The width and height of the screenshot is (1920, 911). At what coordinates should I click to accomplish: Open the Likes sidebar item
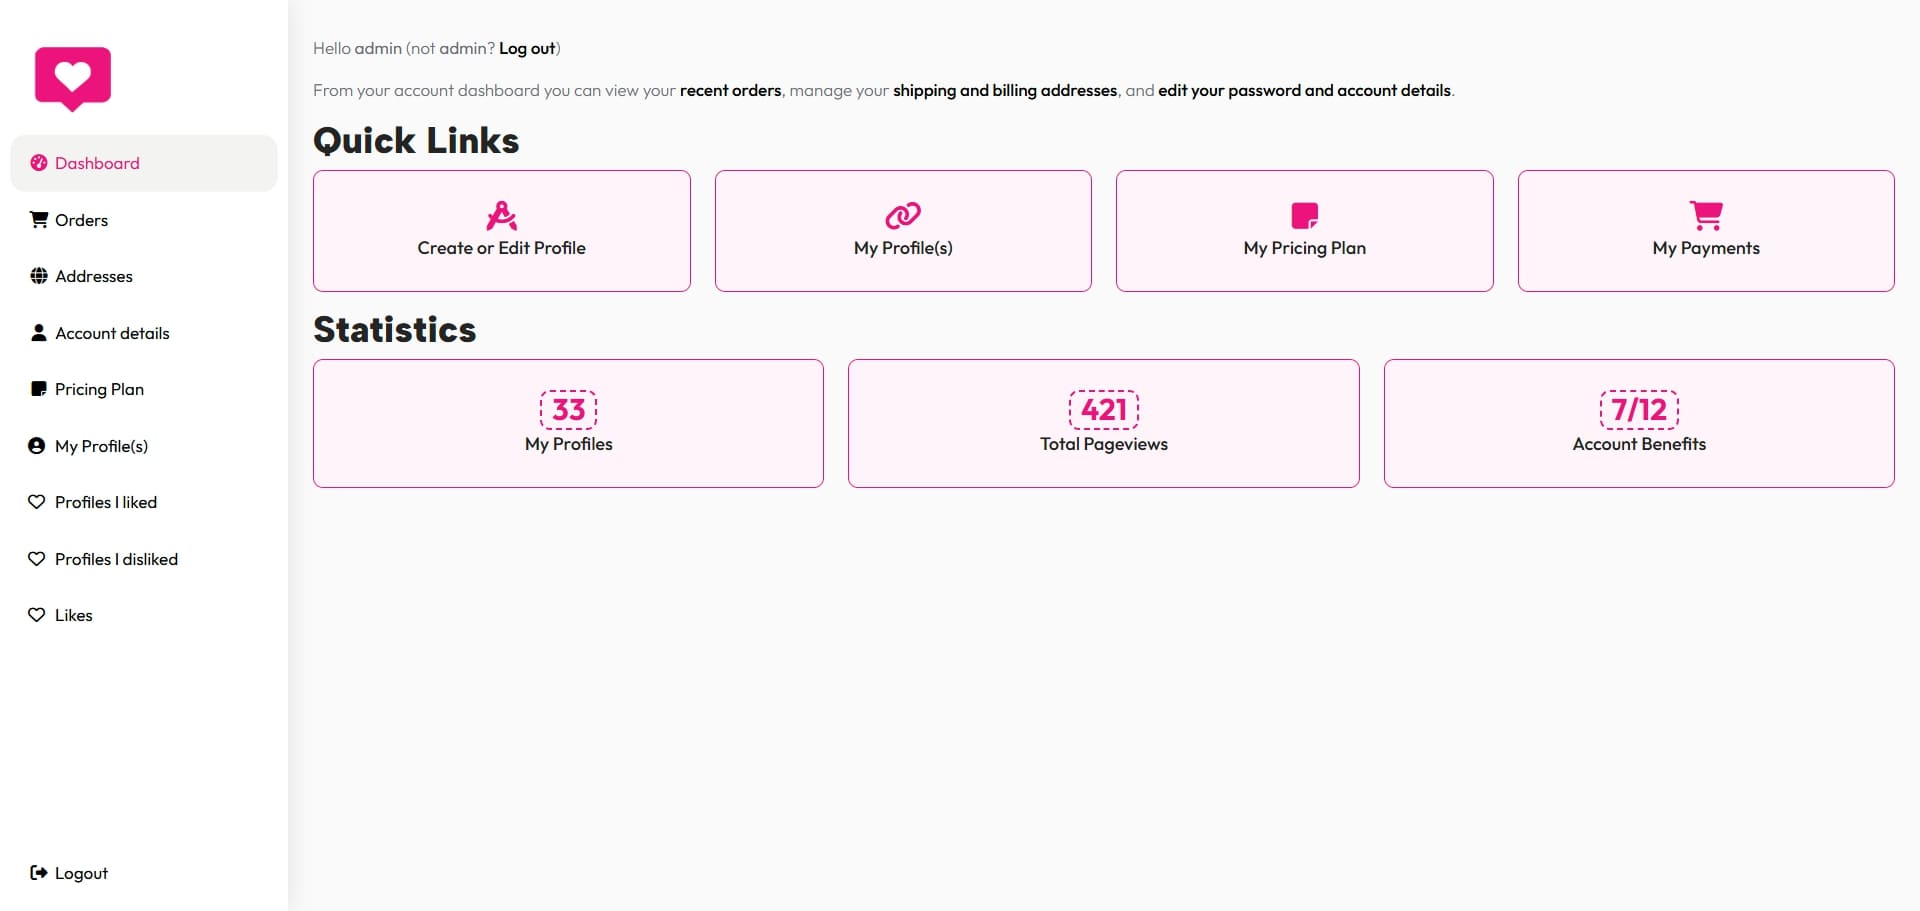pos(73,615)
